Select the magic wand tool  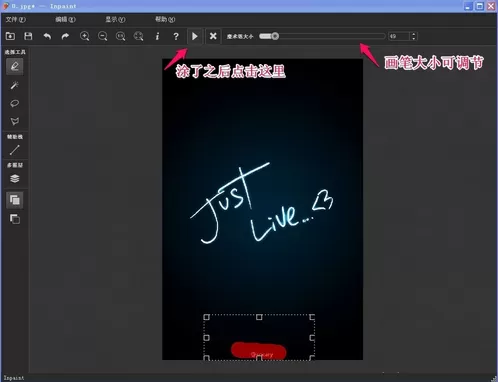tap(15, 85)
